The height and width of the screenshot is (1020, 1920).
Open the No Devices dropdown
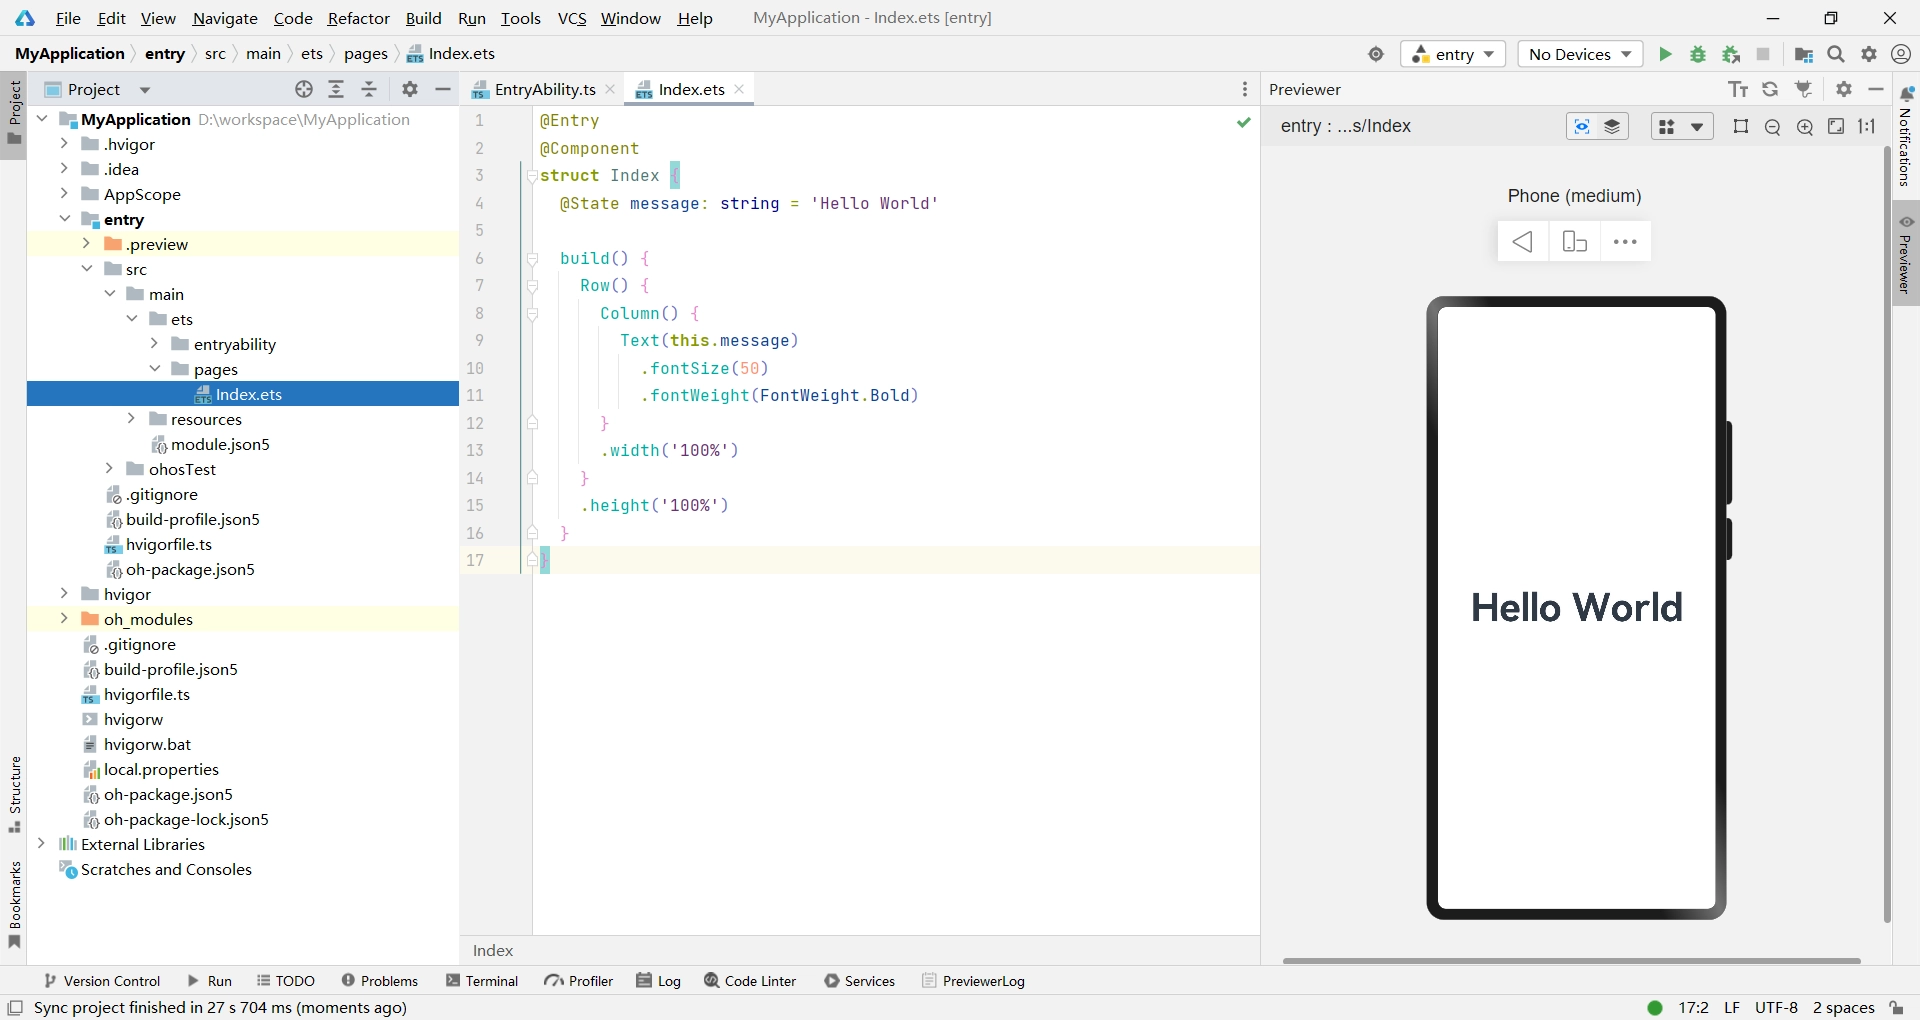point(1580,54)
